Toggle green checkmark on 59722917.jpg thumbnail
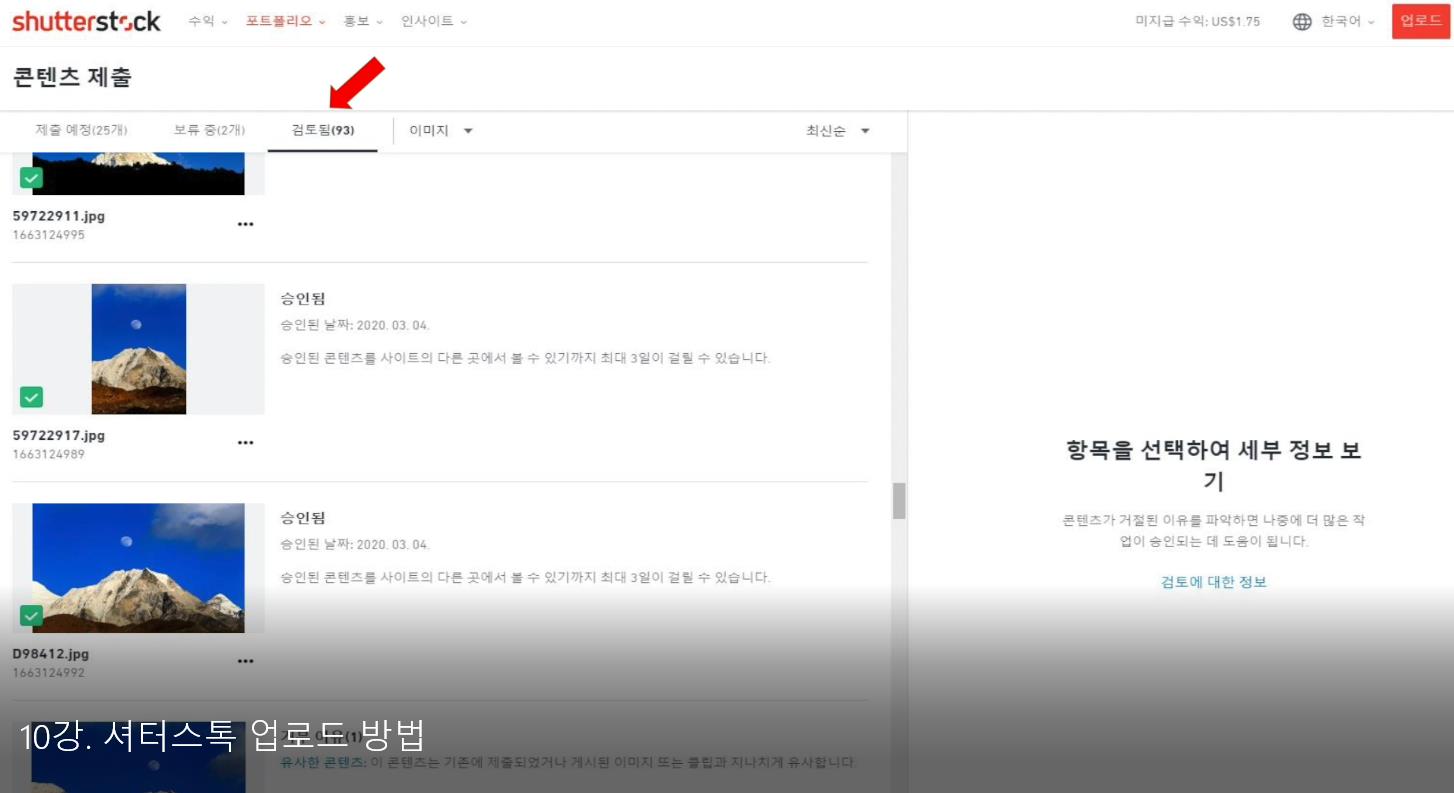1454x793 pixels. pos(32,397)
